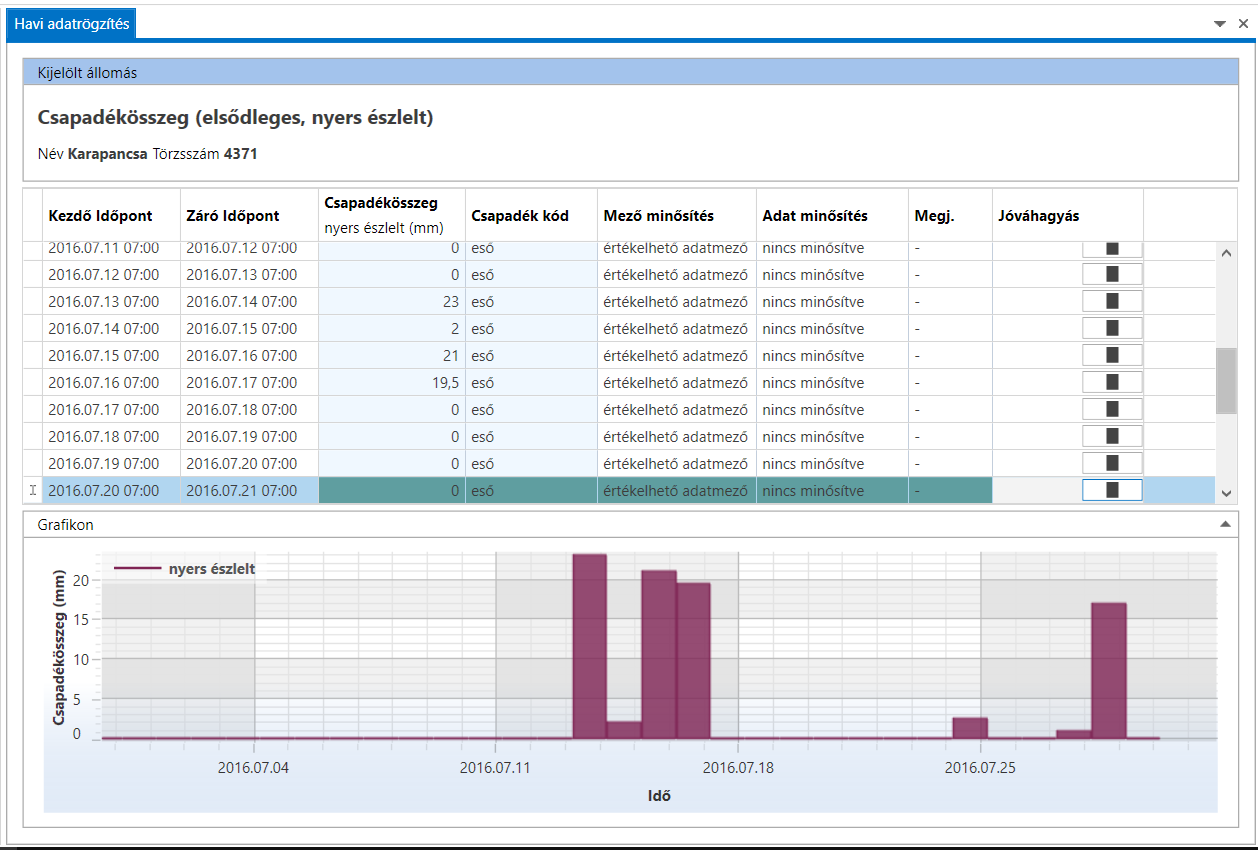Select nincs minősítve in the 2016.07.18 row
The height and width of the screenshot is (850, 1258).
pyautogui.click(x=832, y=436)
